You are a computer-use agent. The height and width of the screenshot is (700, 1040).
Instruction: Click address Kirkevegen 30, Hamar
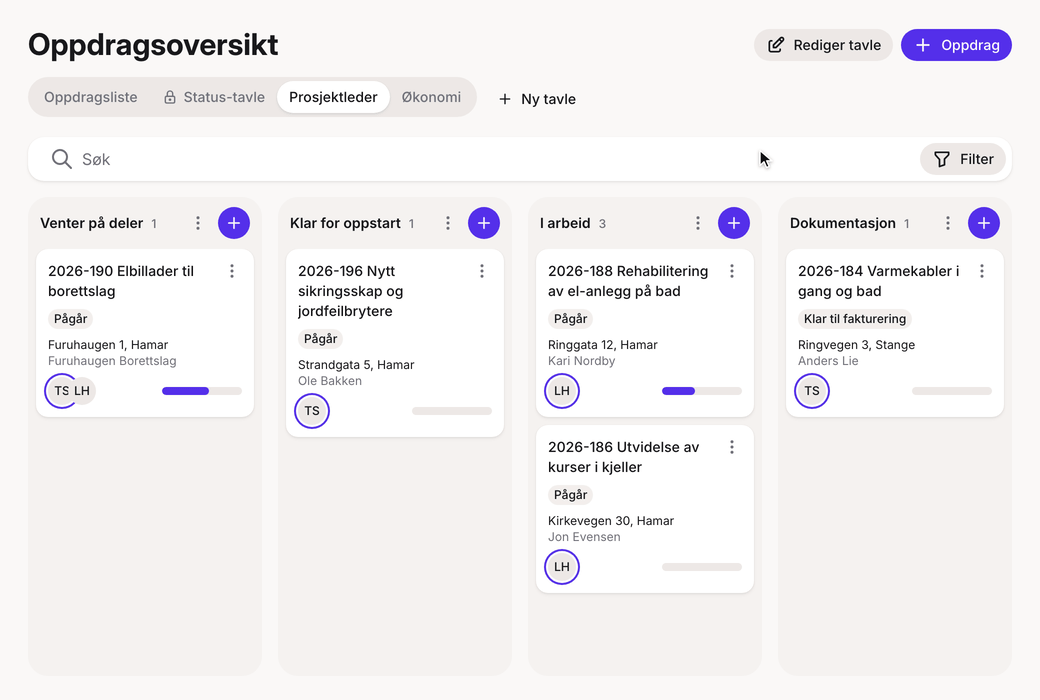[611, 521]
